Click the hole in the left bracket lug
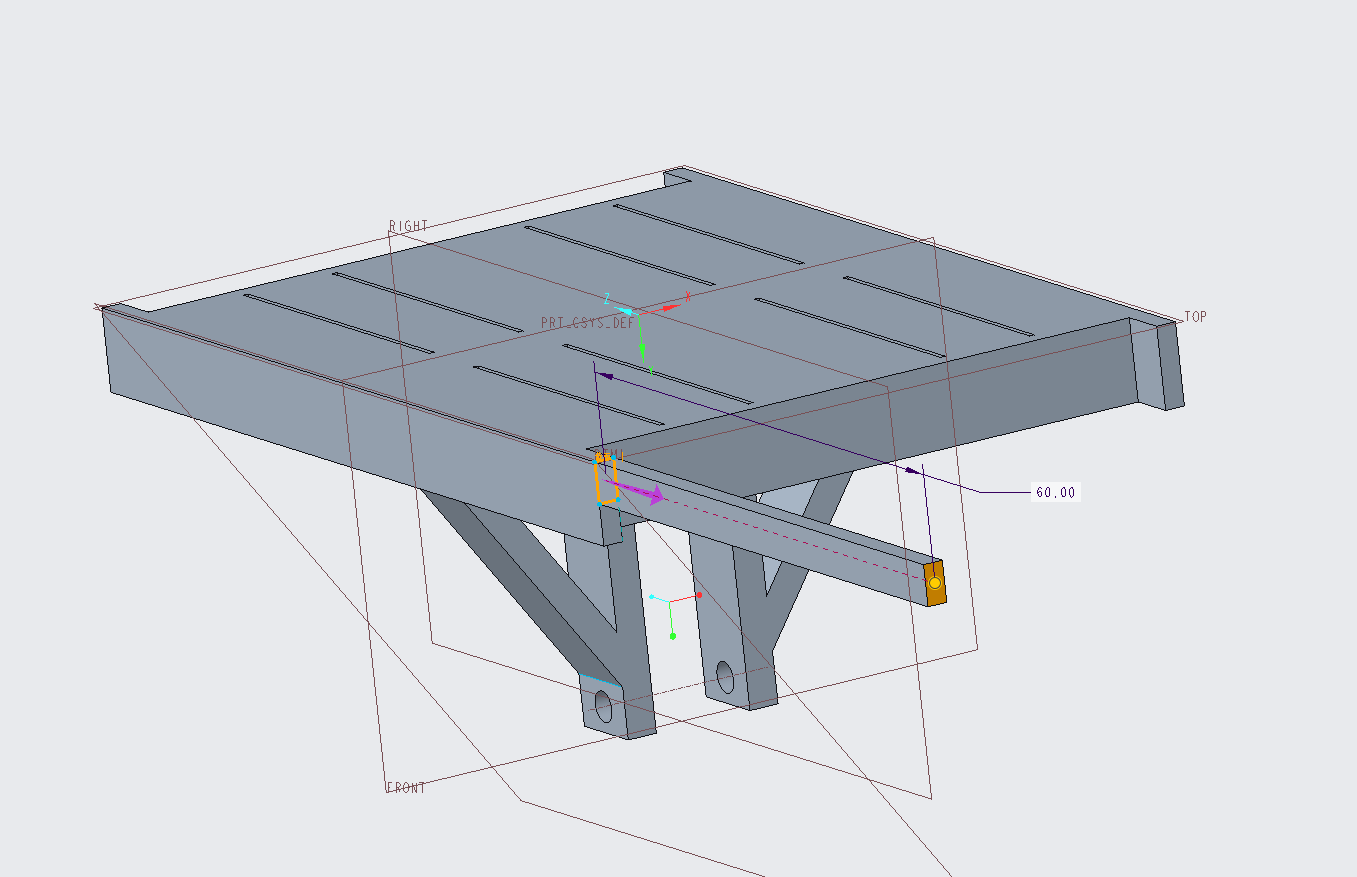This screenshot has width=1357, height=877. (603, 706)
